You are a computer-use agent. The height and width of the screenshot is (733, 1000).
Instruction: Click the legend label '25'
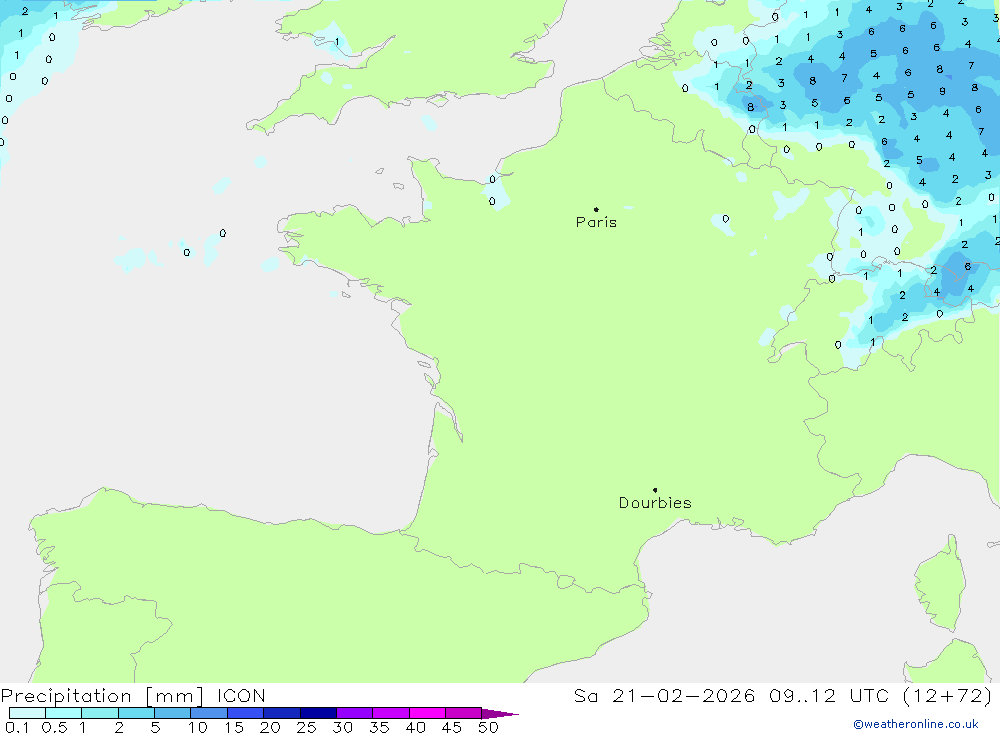click(306, 727)
